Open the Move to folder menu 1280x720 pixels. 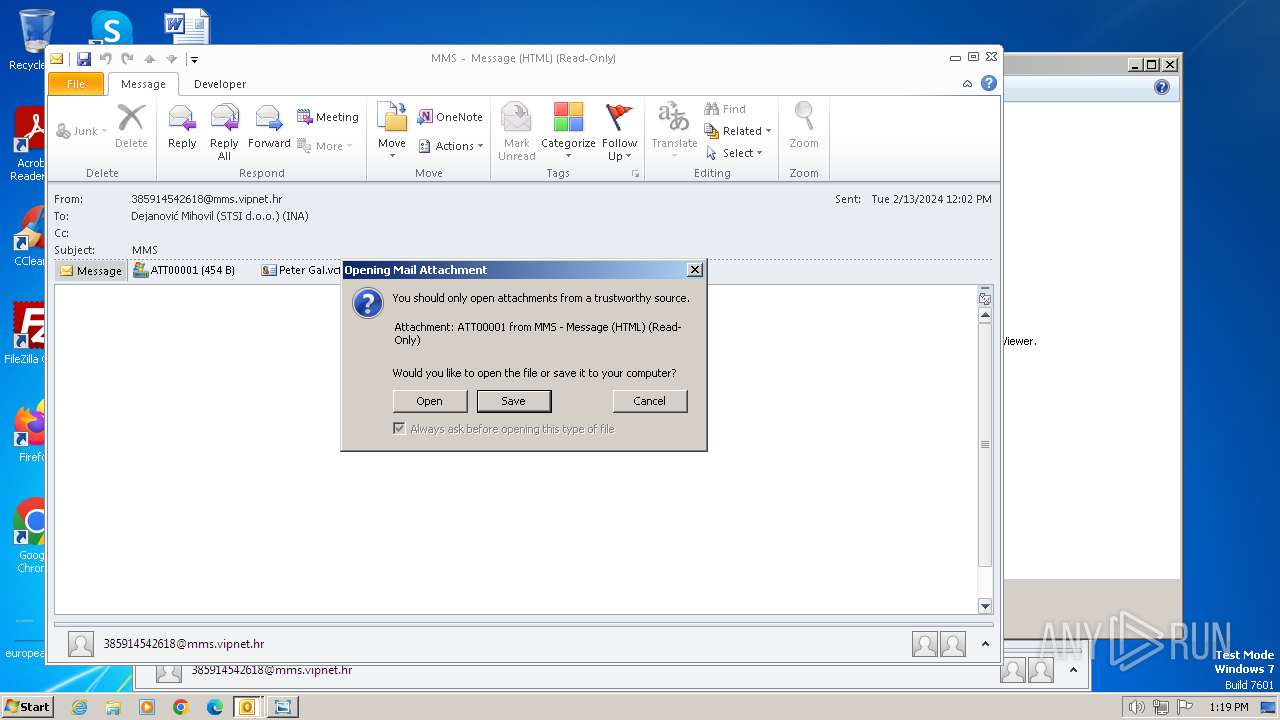tap(392, 131)
